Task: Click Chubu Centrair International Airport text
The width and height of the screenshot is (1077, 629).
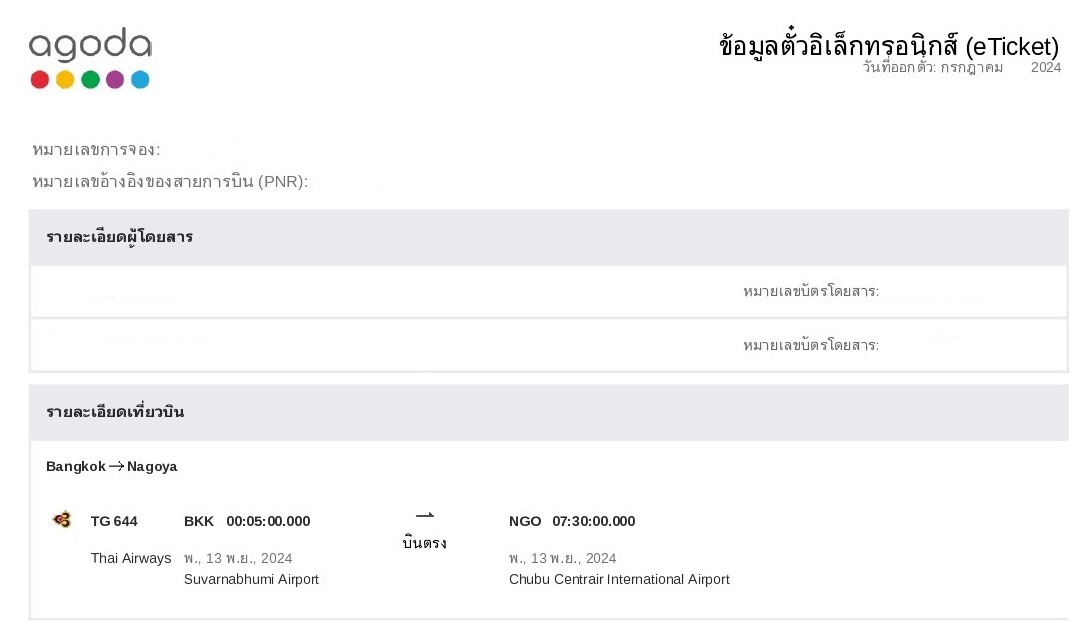Action: 619,579
